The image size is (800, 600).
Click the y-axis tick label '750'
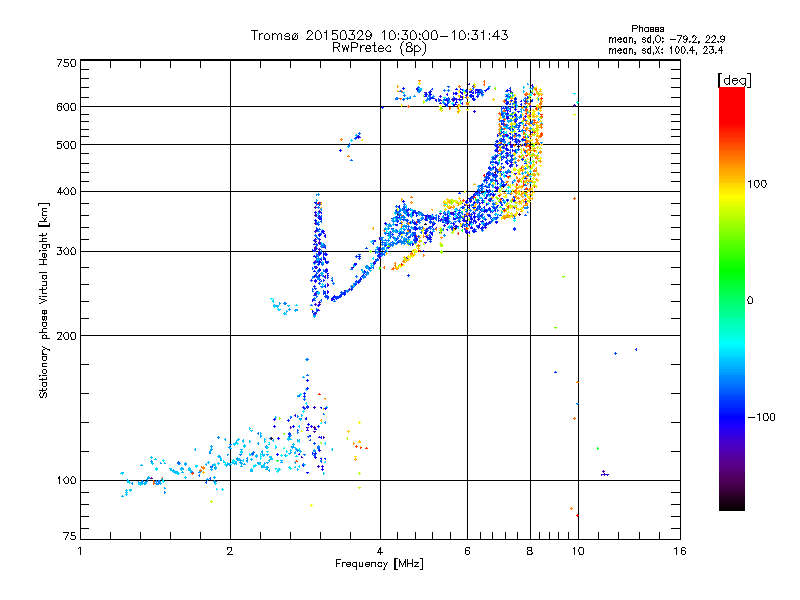(x=66, y=63)
